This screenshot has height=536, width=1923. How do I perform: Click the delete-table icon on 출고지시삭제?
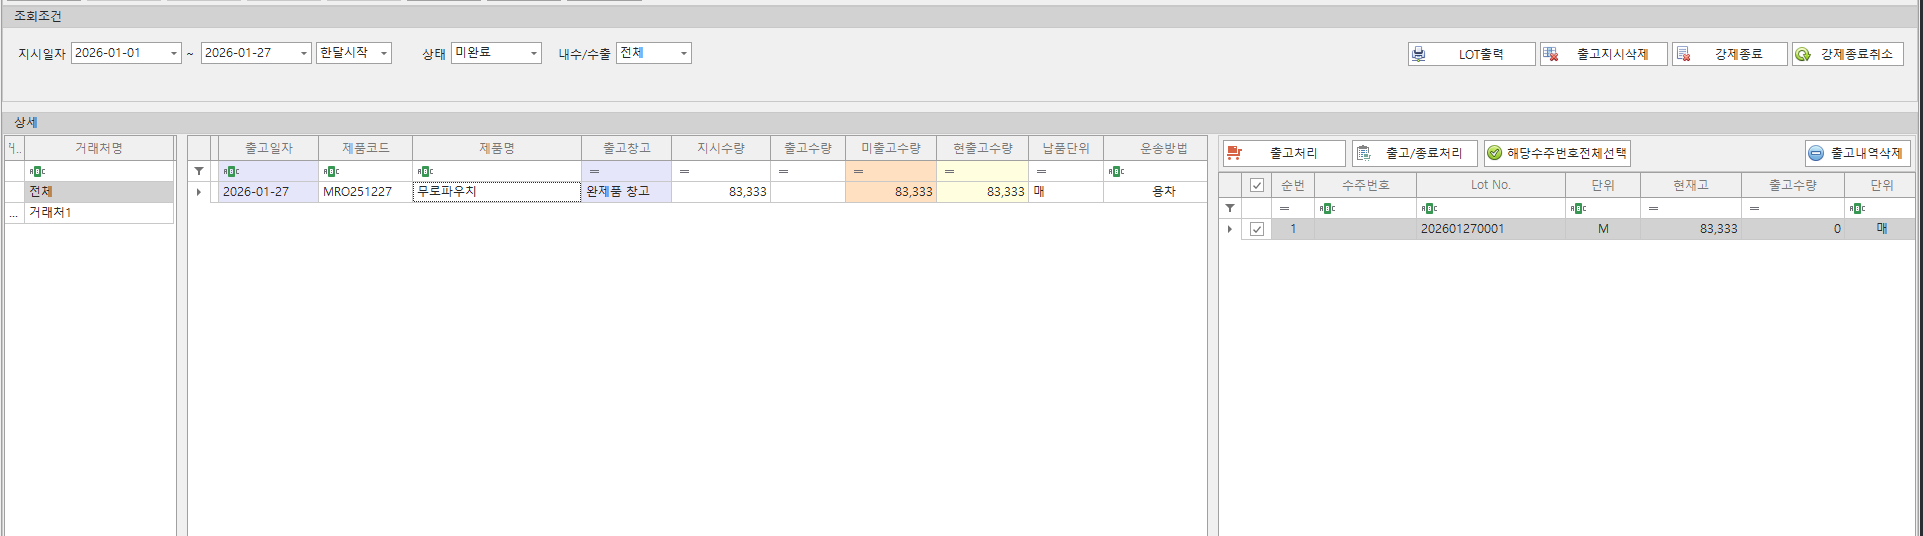pos(1551,54)
